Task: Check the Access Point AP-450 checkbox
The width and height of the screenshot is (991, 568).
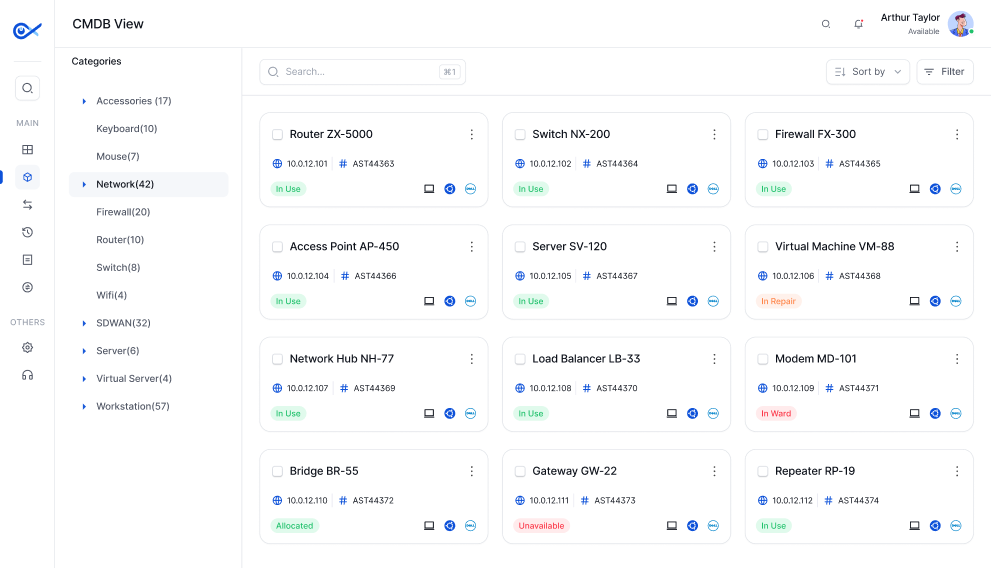Action: click(x=277, y=246)
